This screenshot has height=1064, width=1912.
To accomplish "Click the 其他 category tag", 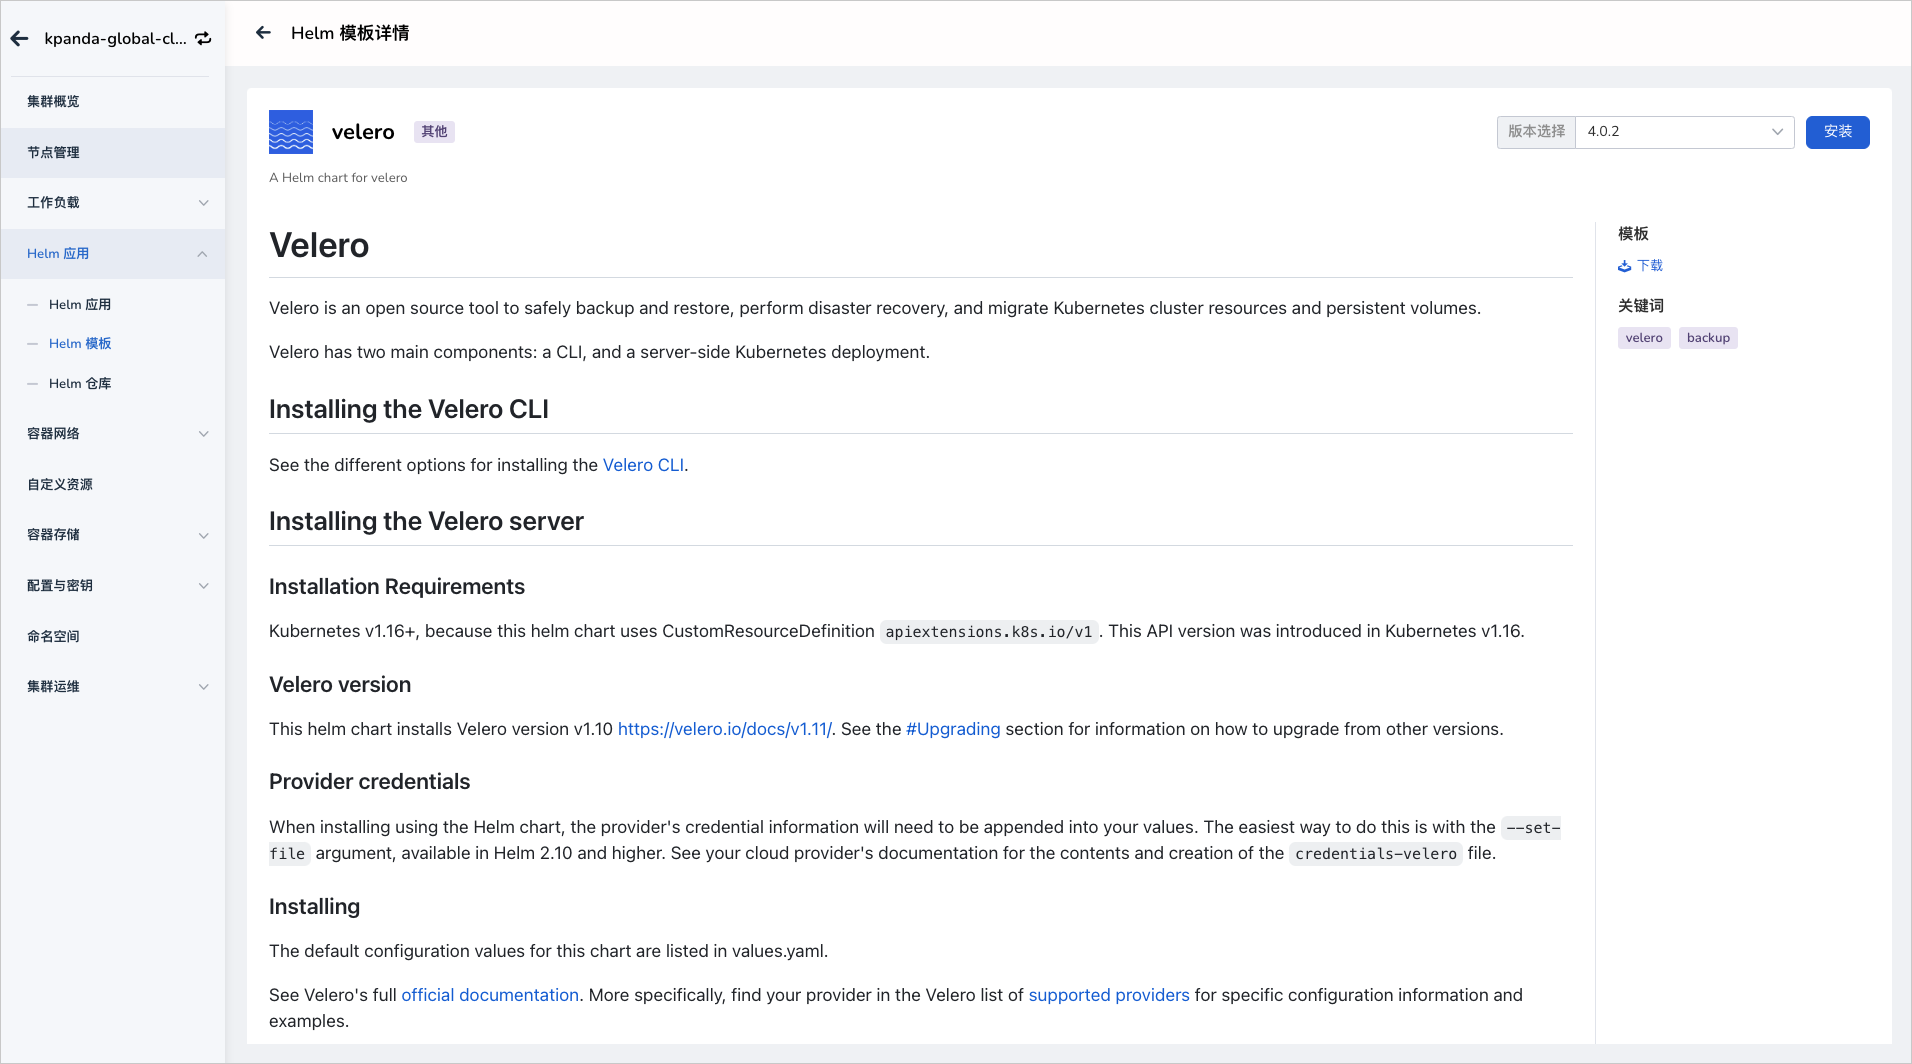I will coord(434,132).
